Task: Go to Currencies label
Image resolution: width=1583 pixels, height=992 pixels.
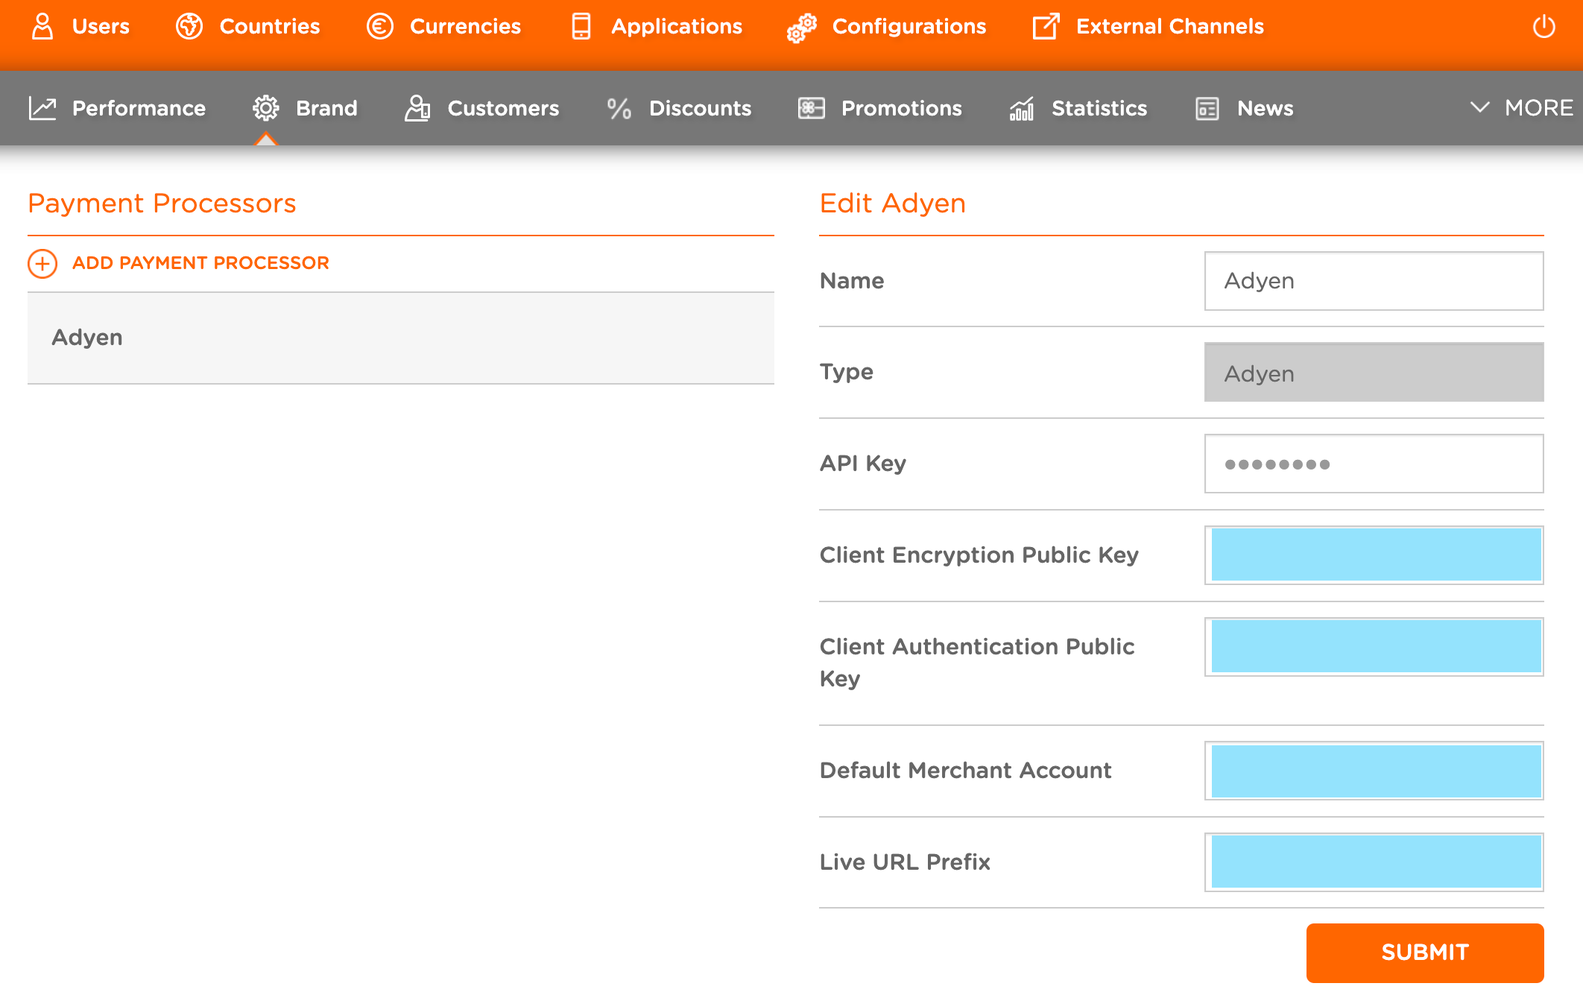Action: point(465,26)
